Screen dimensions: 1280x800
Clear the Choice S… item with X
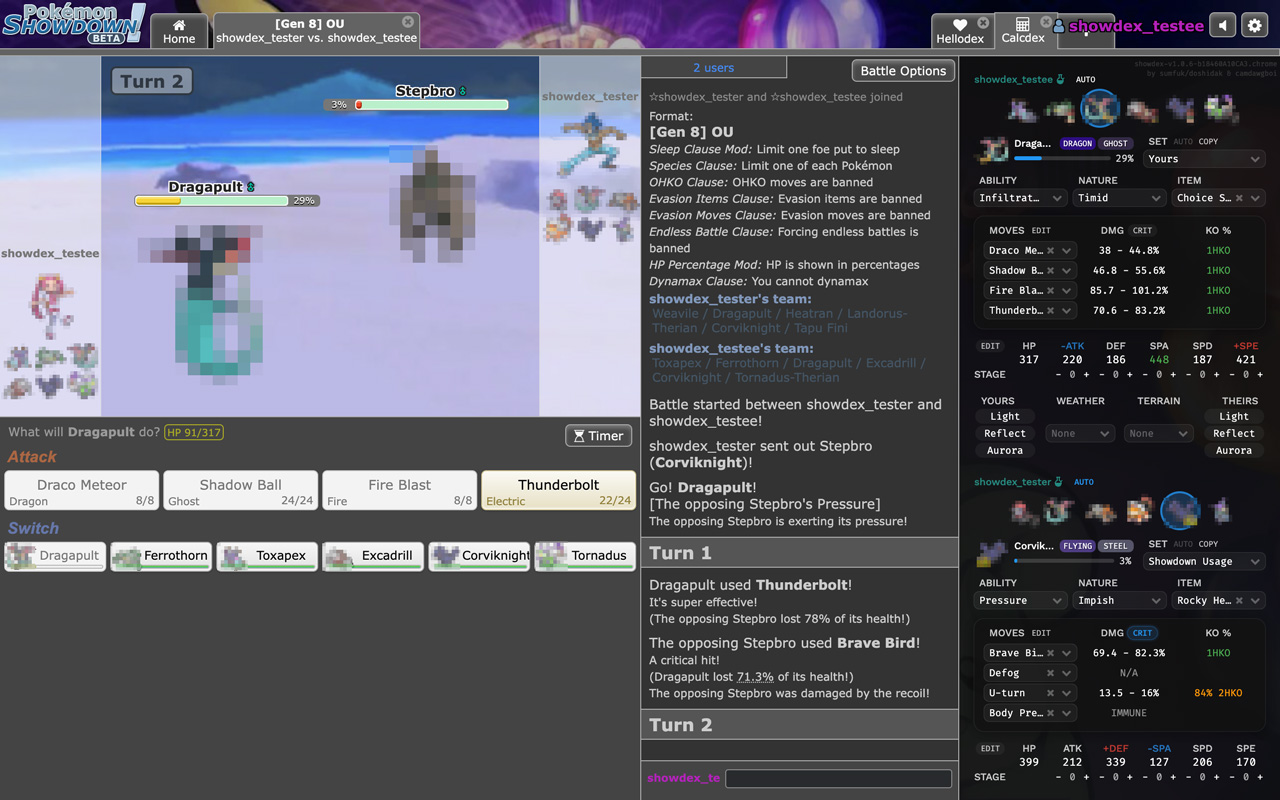[x=1240, y=198]
